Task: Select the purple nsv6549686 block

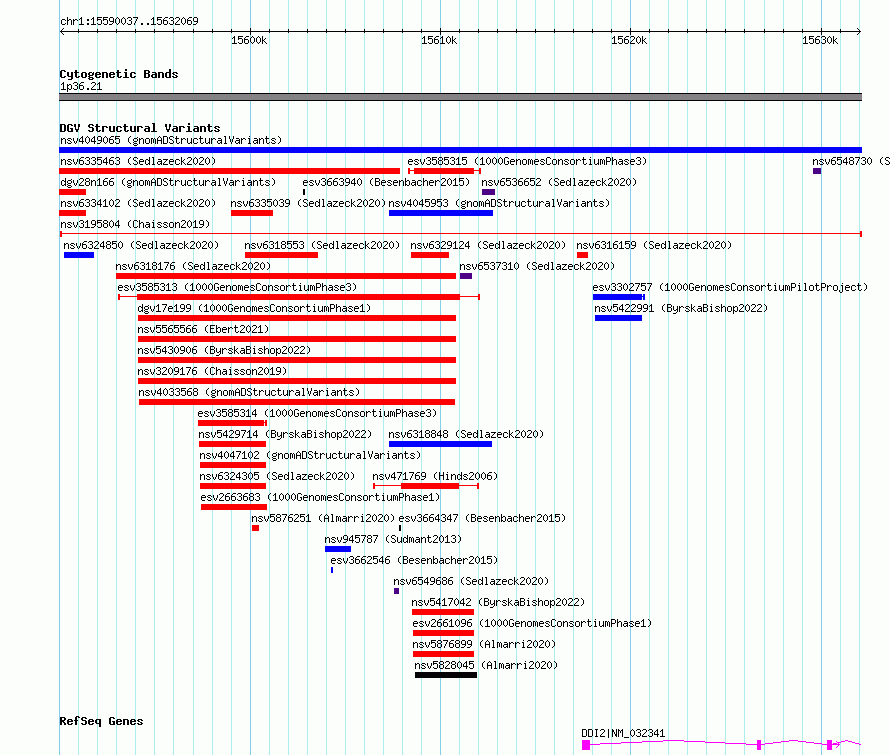Action: [396, 591]
